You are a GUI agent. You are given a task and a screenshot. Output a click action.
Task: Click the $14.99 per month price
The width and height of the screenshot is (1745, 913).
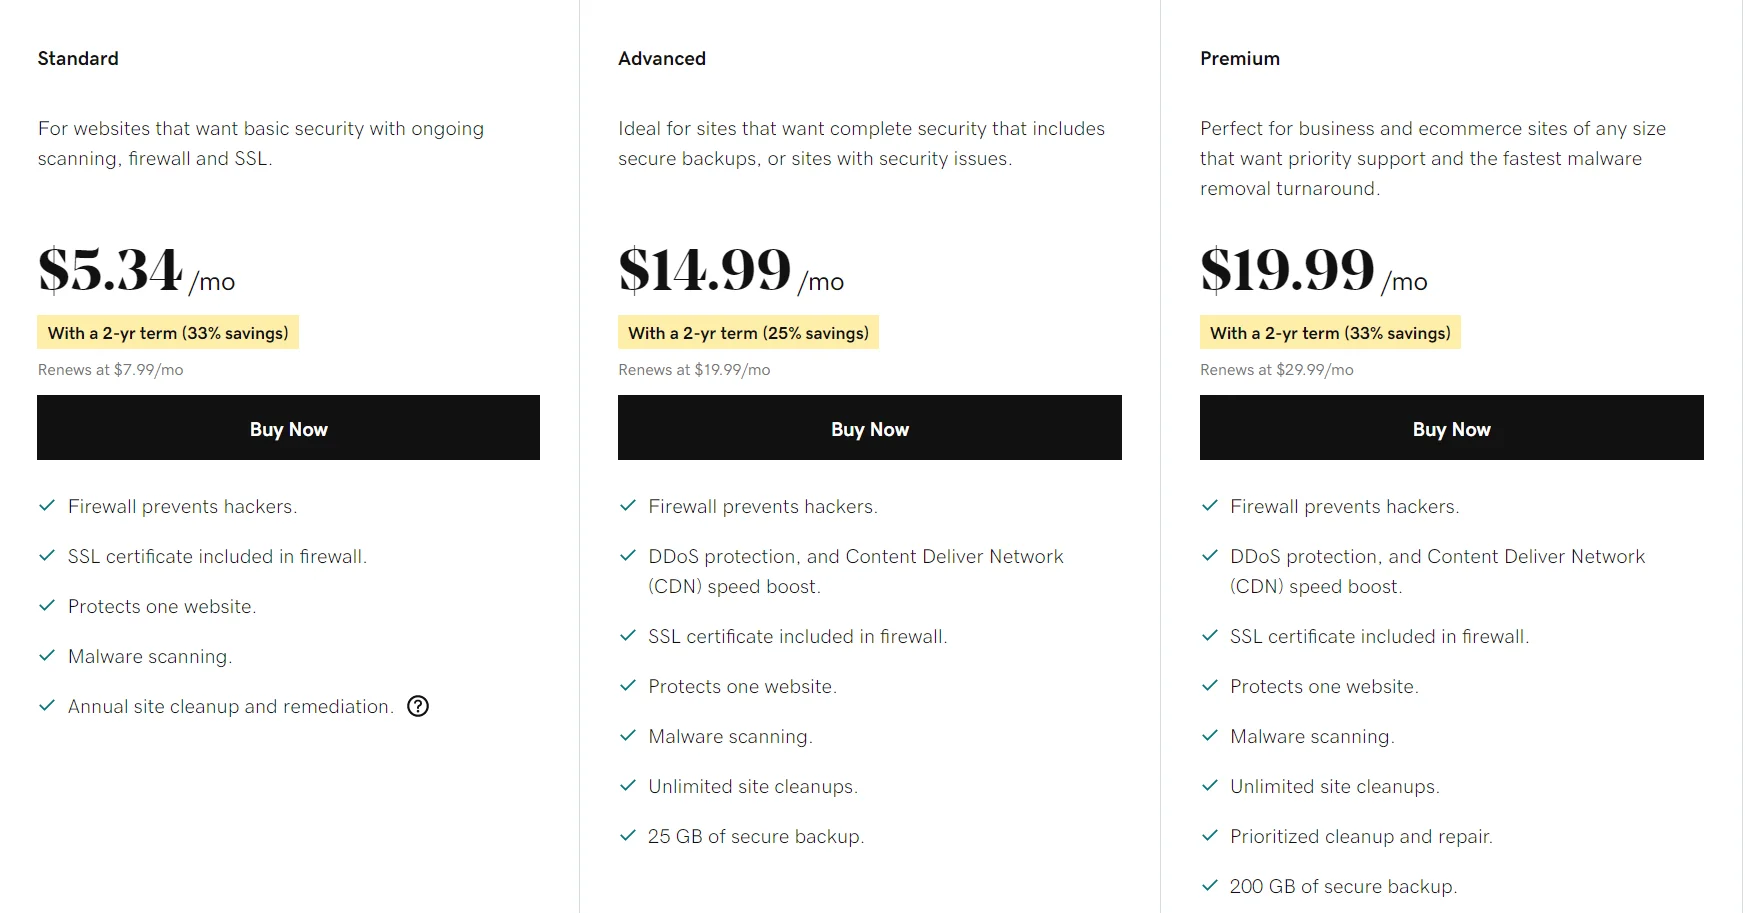pyautogui.click(x=705, y=267)
